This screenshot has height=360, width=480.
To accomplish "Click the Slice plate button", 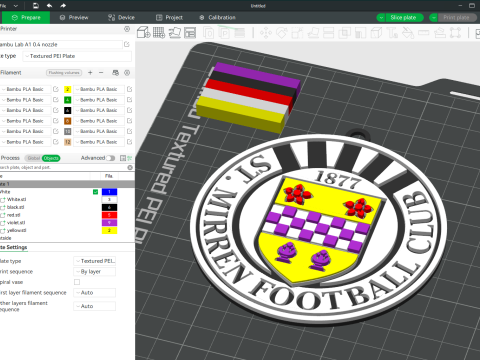I will [404, 18].
